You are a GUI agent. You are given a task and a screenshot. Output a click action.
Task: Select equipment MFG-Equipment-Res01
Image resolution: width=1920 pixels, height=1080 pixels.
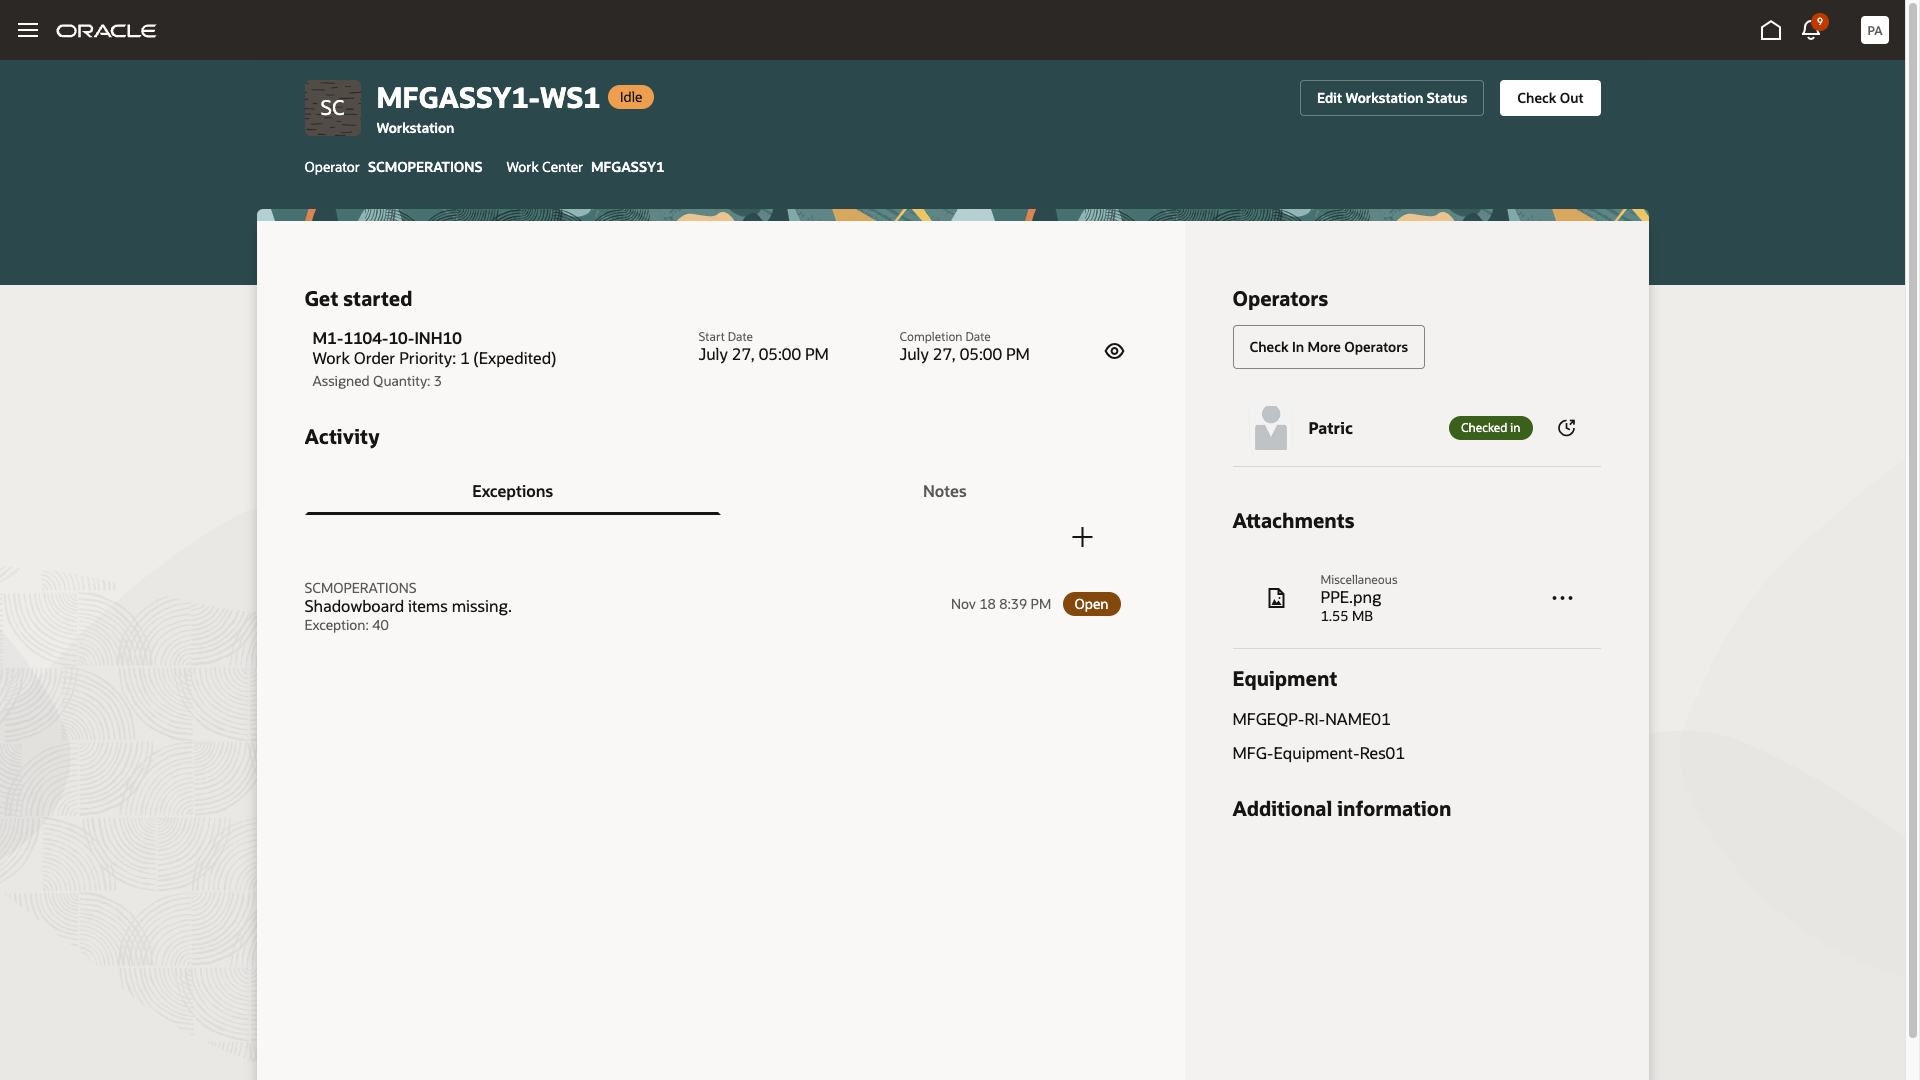(1318, 753)
